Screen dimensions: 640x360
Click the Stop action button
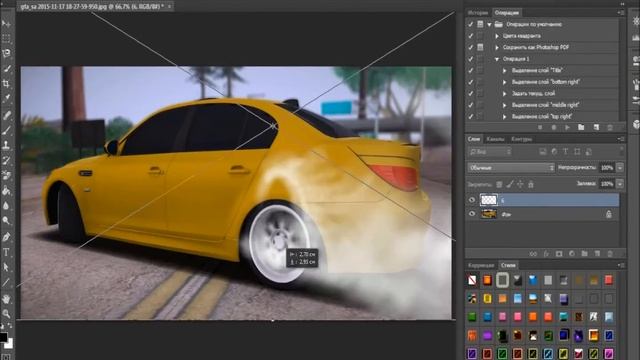(540, 128)
